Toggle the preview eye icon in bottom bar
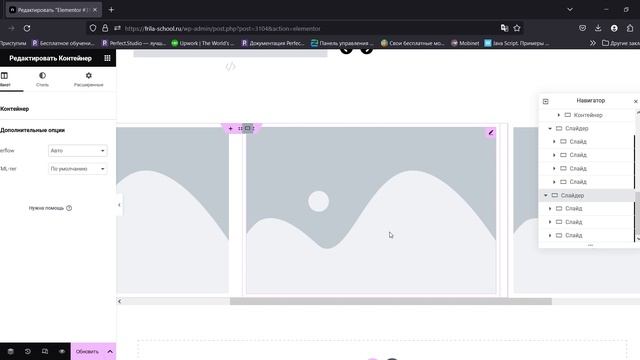The height and width of the screenshot is (360, 640). (62, 351)
